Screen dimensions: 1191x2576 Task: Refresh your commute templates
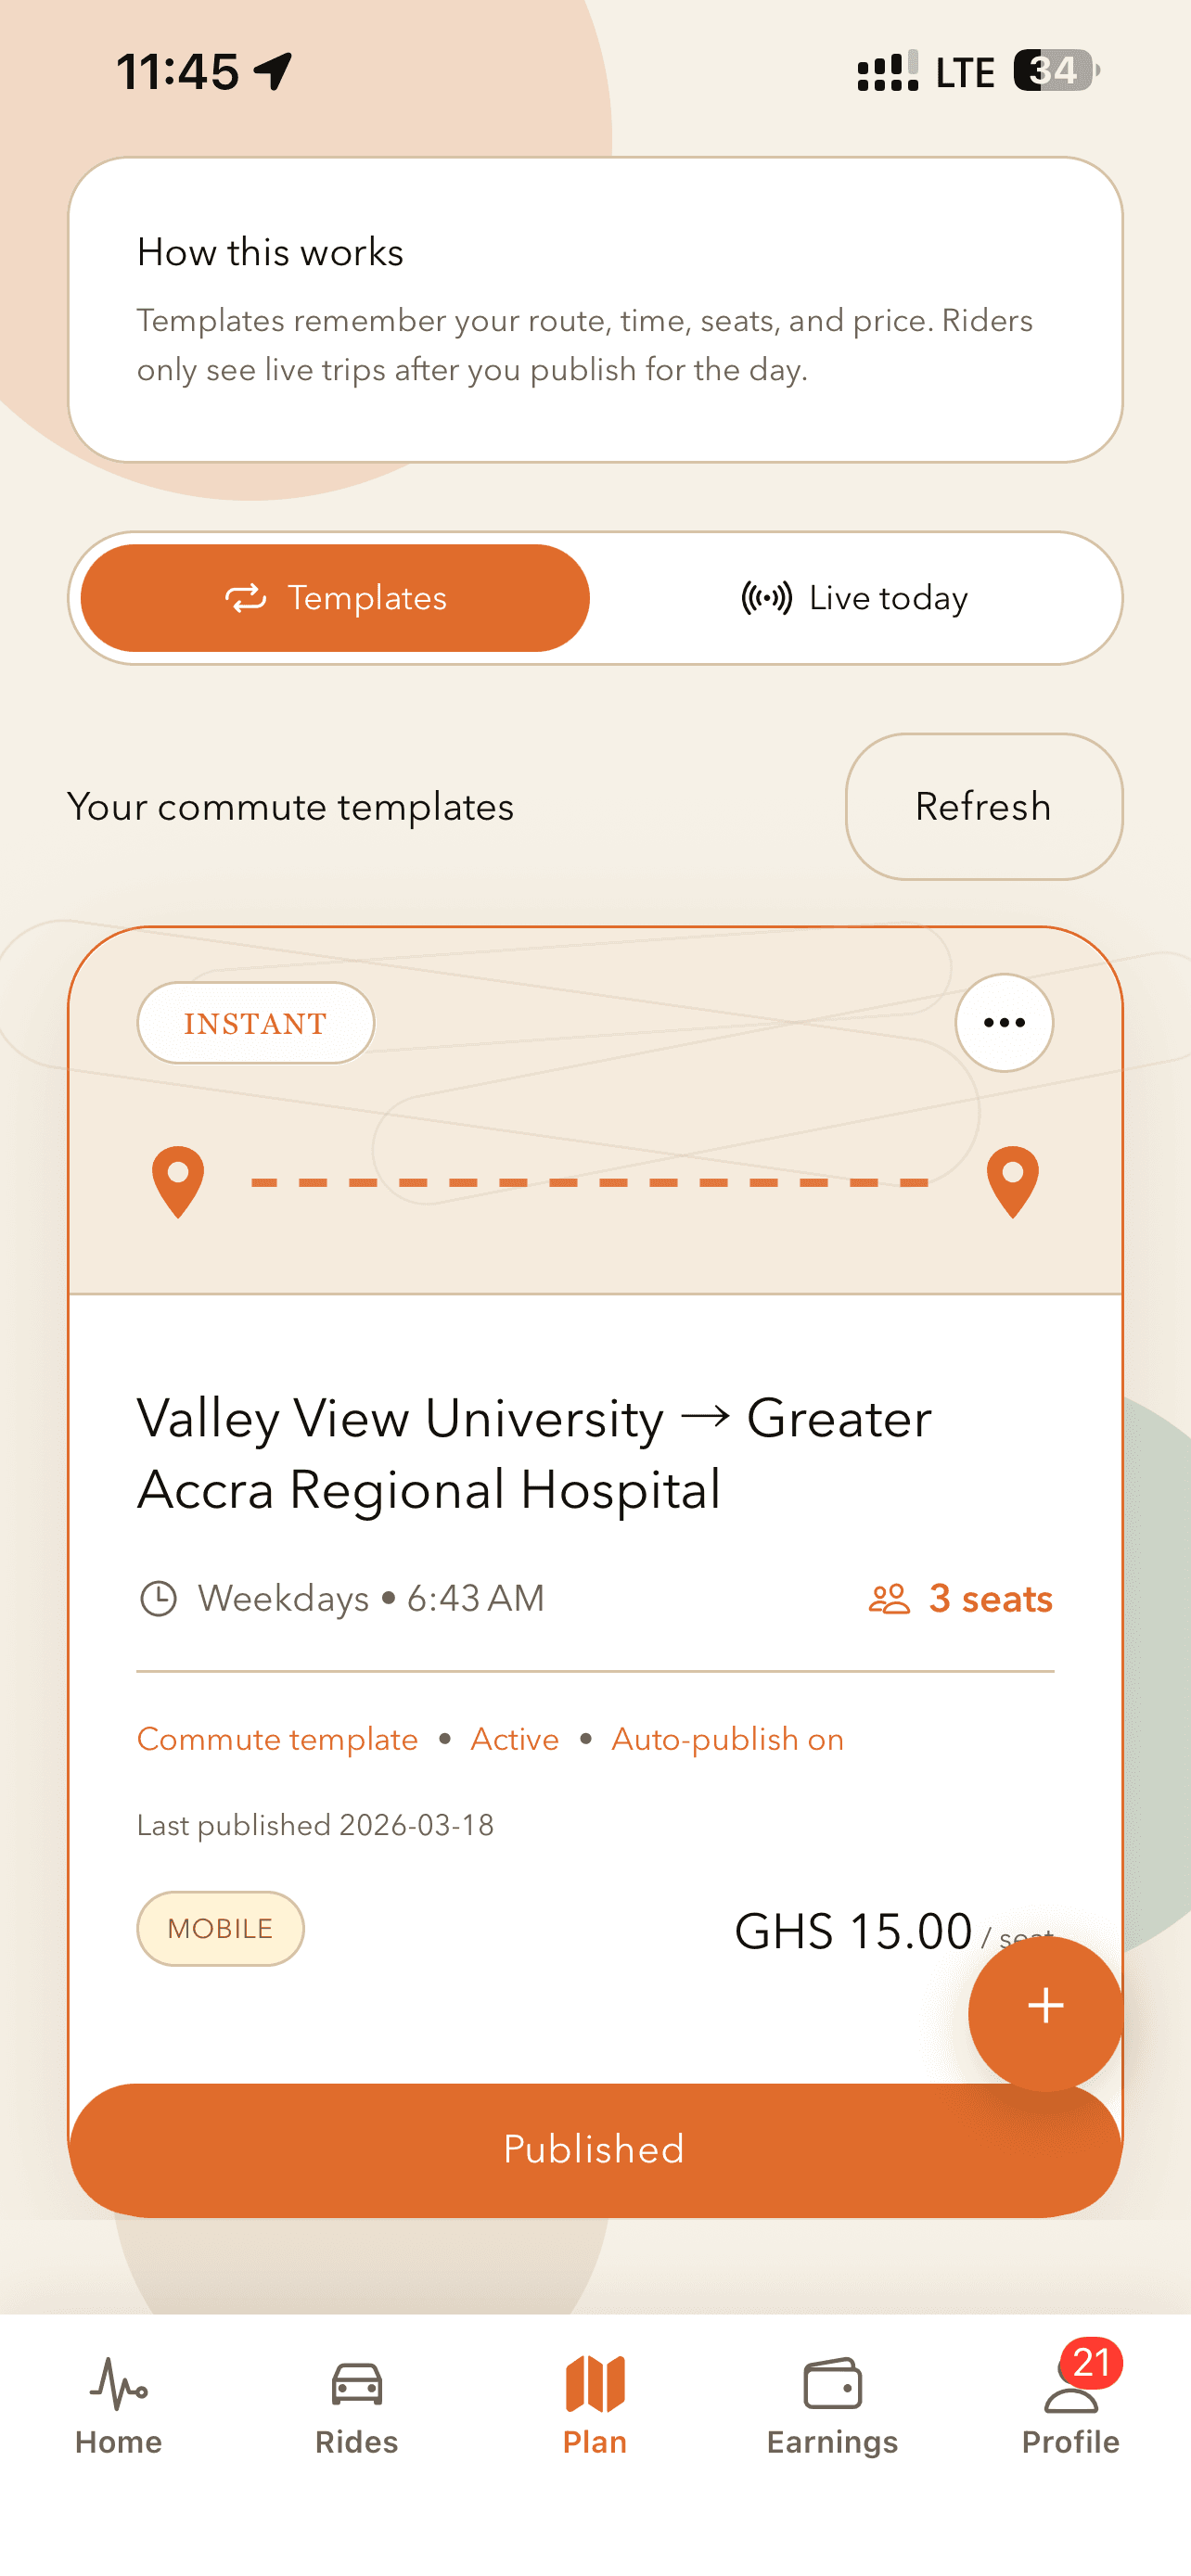tap(983, 805)
